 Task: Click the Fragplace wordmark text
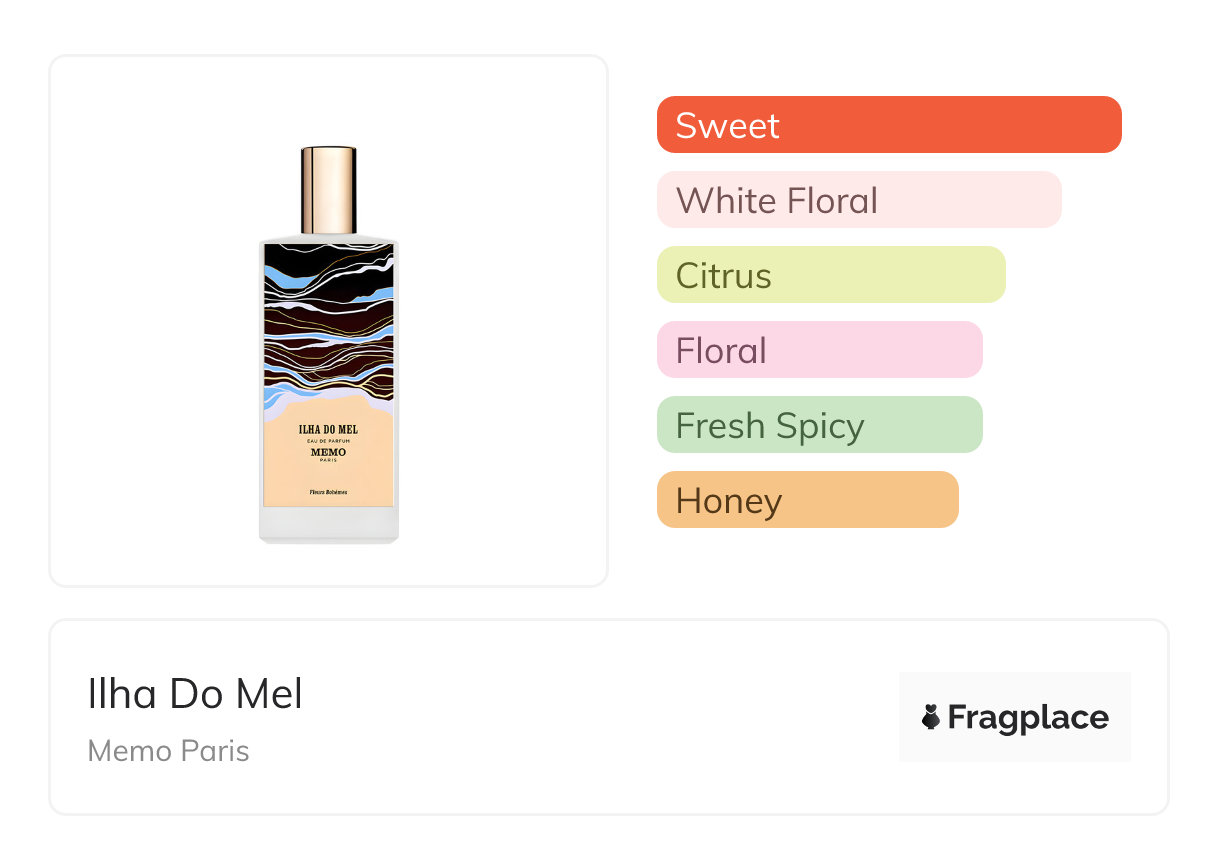(x=1028, y=718)
